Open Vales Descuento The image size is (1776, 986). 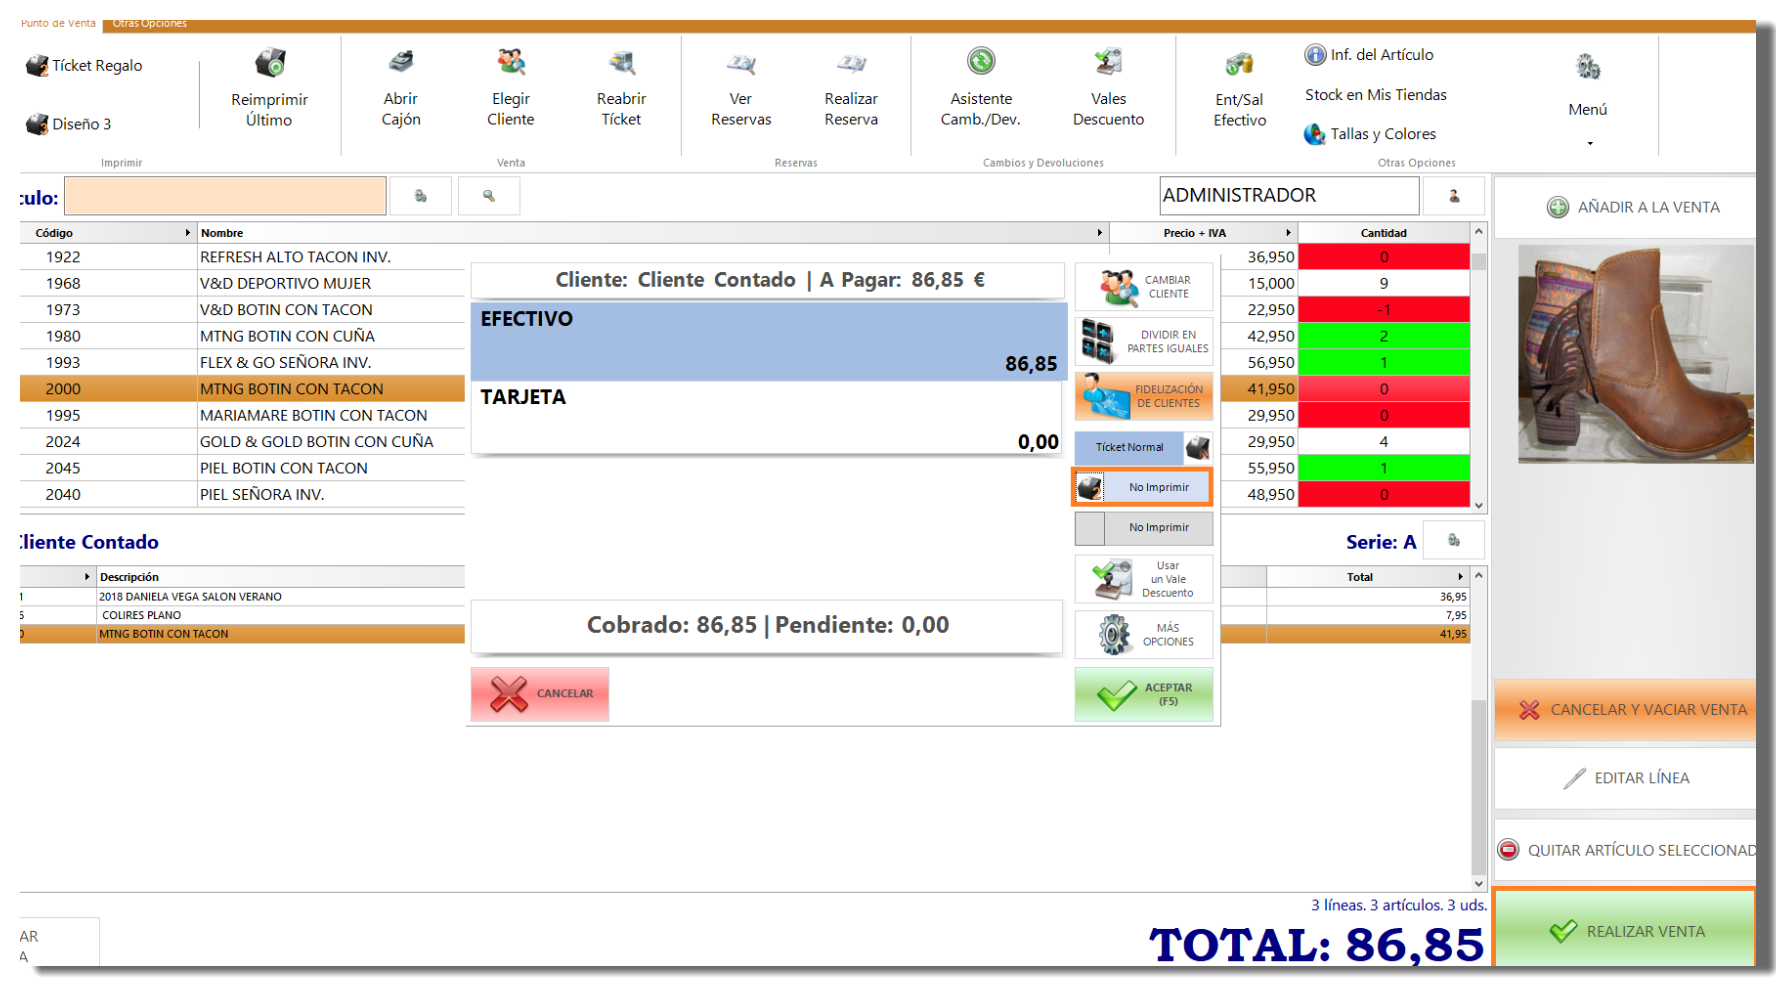(x=1108, y=89)
